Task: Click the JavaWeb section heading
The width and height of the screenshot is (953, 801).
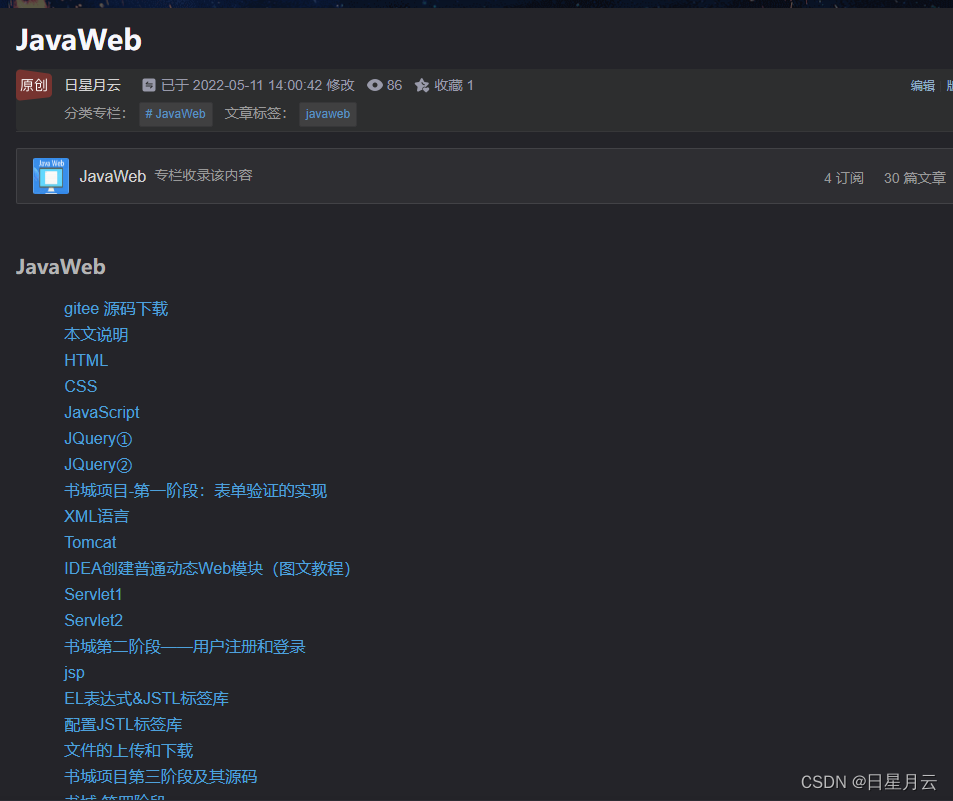Action: 61,267
